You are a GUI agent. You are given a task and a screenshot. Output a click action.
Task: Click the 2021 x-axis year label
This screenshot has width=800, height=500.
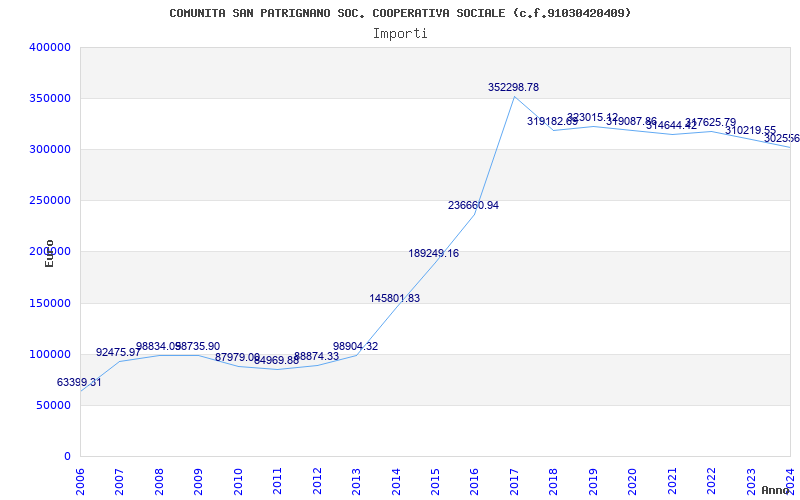point(672,481)
